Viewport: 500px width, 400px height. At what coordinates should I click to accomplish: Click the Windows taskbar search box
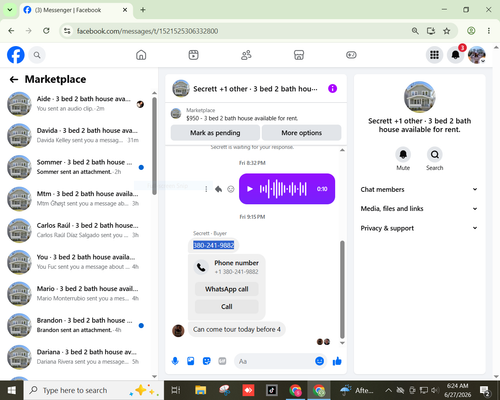(x=93, y=390)
